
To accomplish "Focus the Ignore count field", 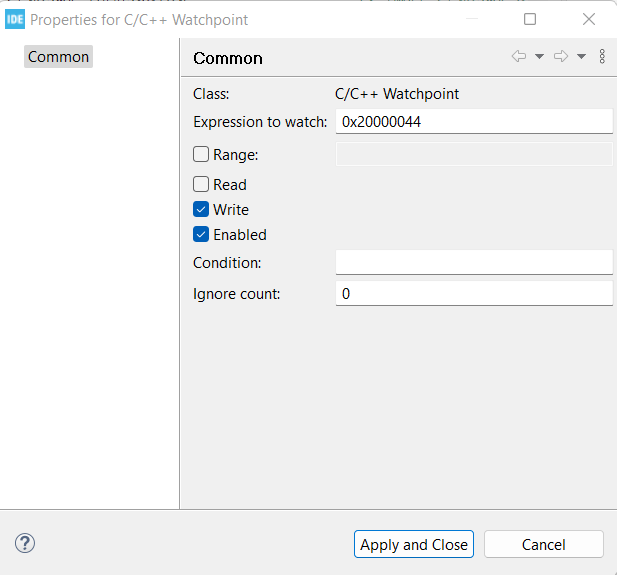I will [x=473, y=294].
